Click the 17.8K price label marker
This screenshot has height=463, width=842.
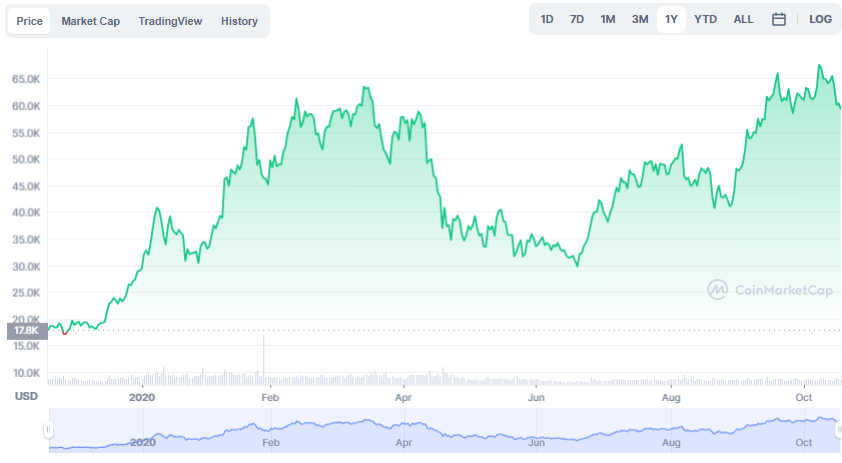click(27, 330)
